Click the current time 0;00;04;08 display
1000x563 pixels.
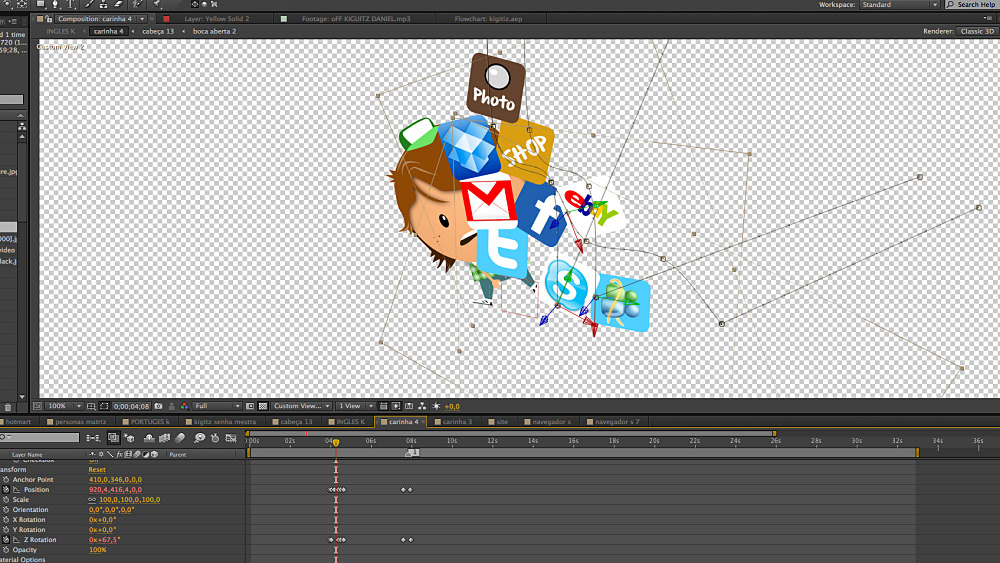pos(131,406)
